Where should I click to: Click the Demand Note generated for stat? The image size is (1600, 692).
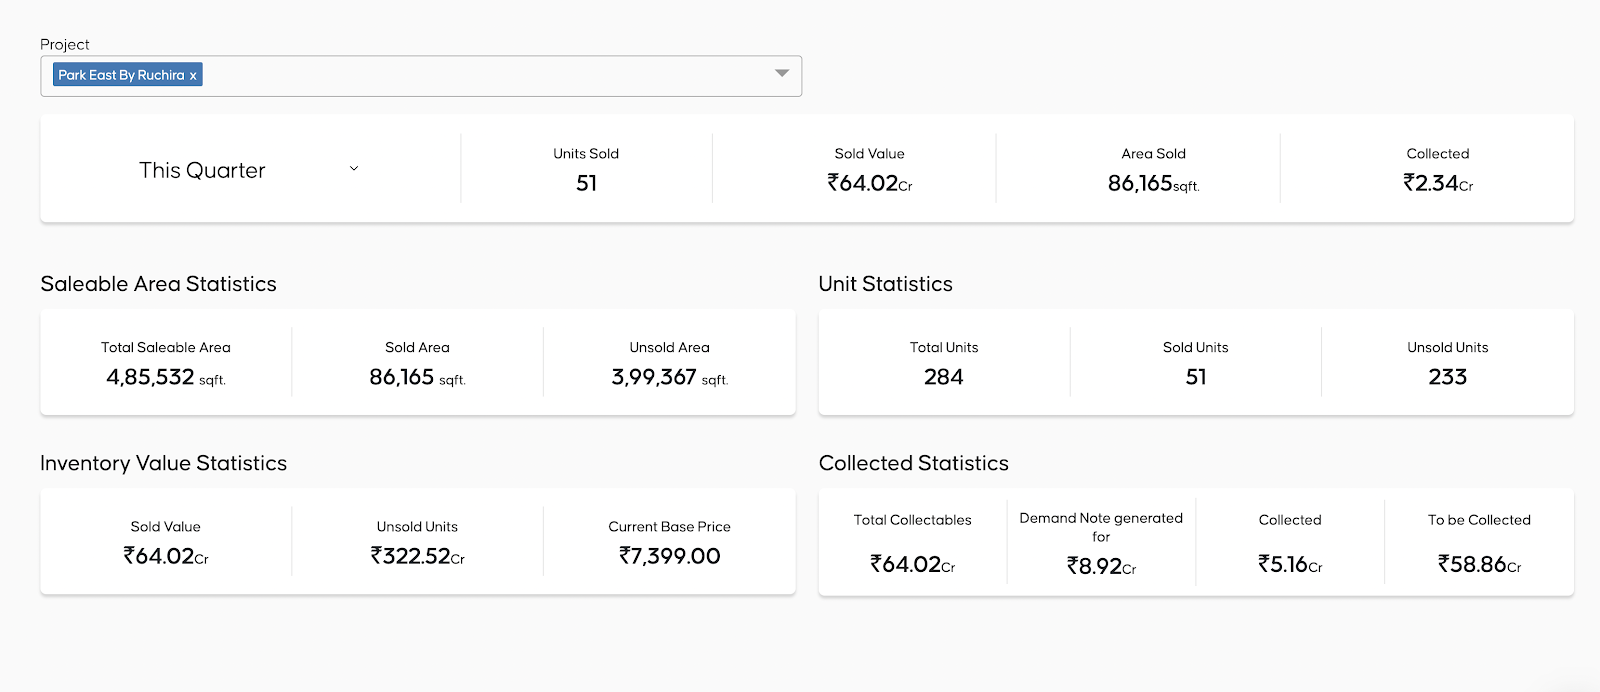(1101, 565)
